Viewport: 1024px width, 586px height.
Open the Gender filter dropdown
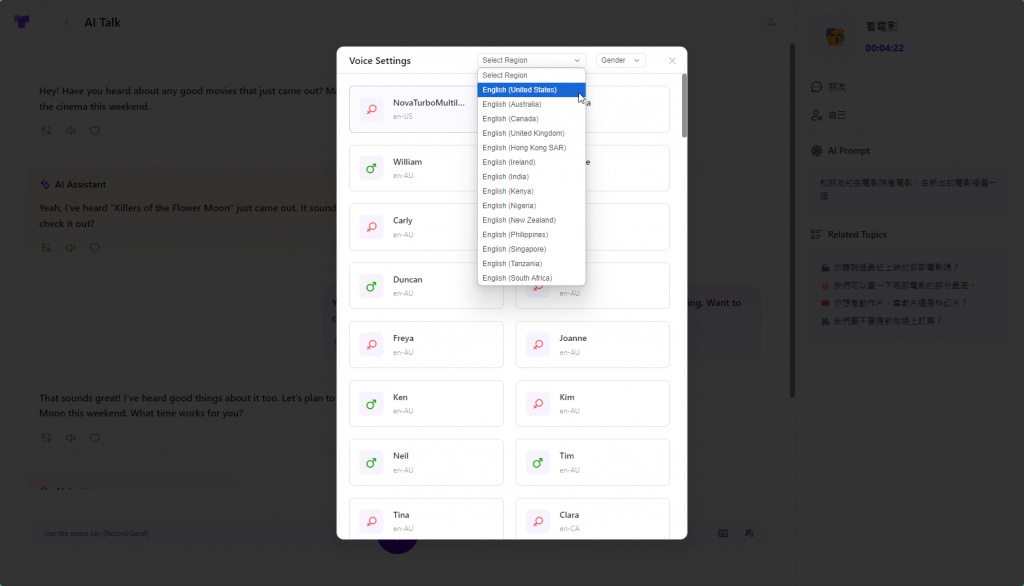620,60
